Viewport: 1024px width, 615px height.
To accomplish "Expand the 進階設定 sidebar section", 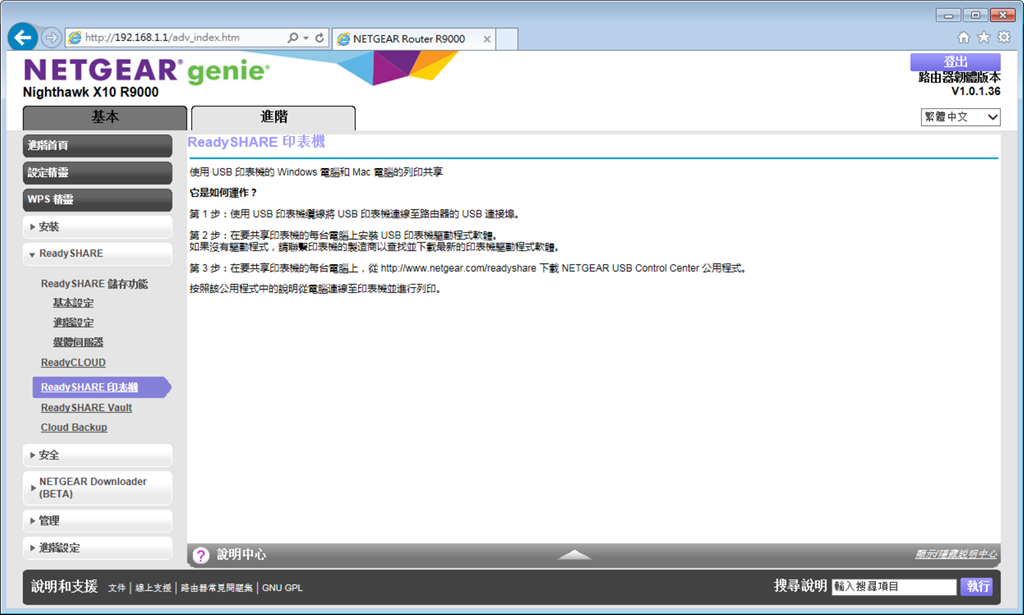I will tap(97, 548).
